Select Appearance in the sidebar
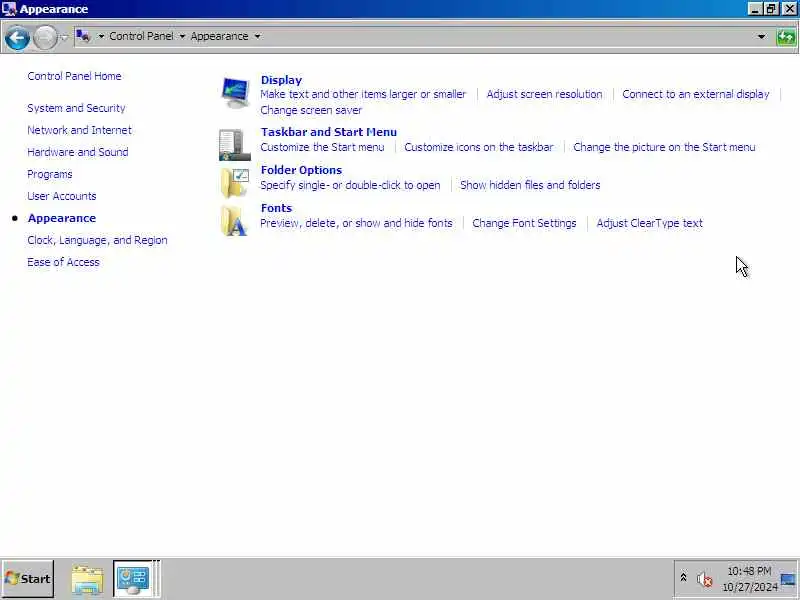This screenshot has height=600, width=800. [x=62, y=218]
